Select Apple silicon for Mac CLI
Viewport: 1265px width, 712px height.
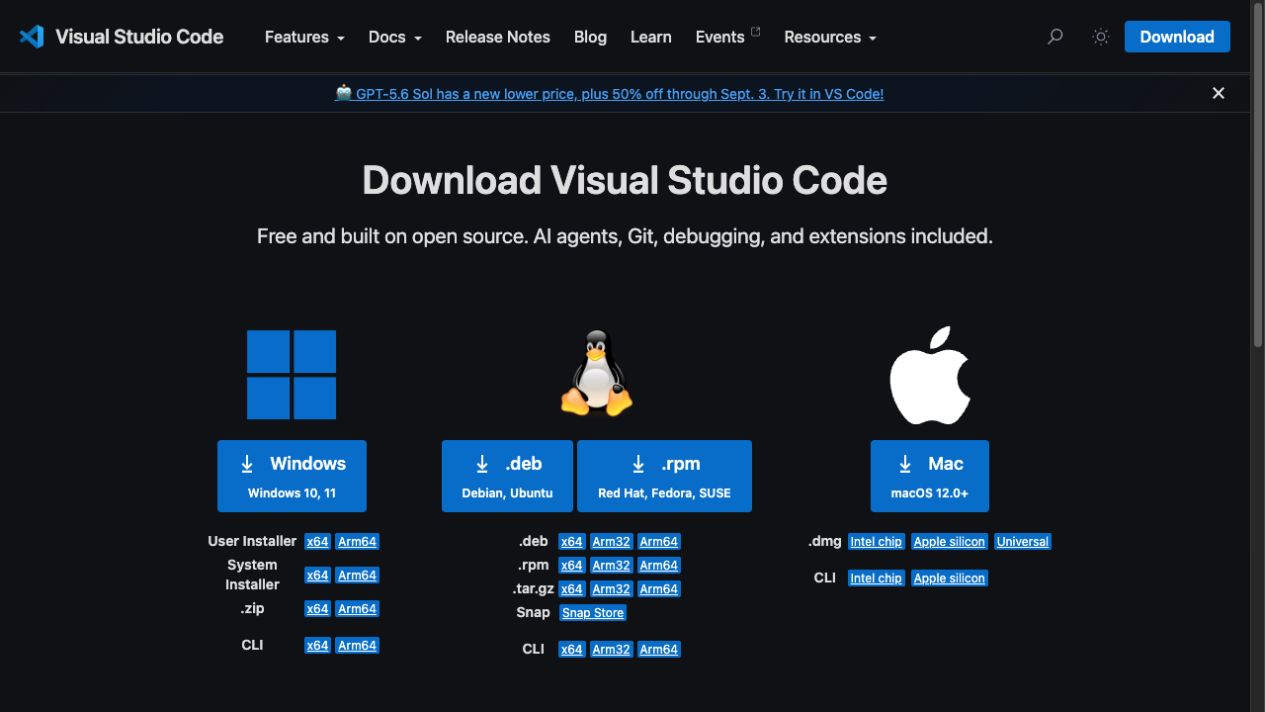pos(949,578)
